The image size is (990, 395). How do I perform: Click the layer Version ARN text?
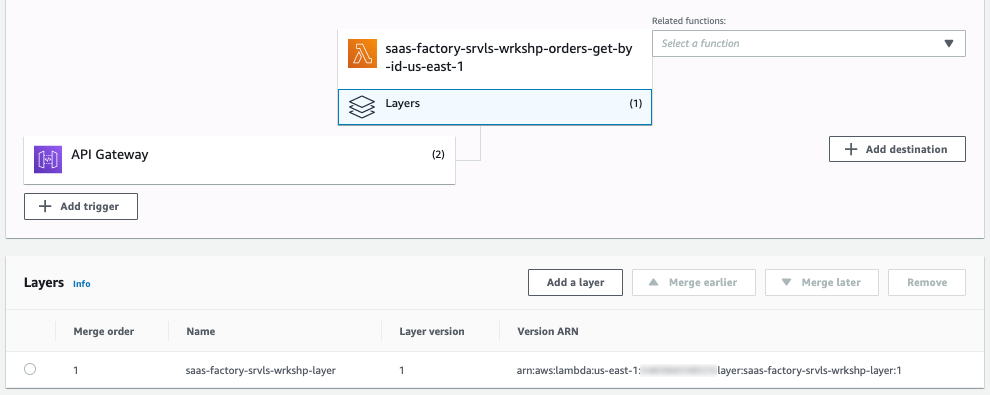[x=709, y=370]
